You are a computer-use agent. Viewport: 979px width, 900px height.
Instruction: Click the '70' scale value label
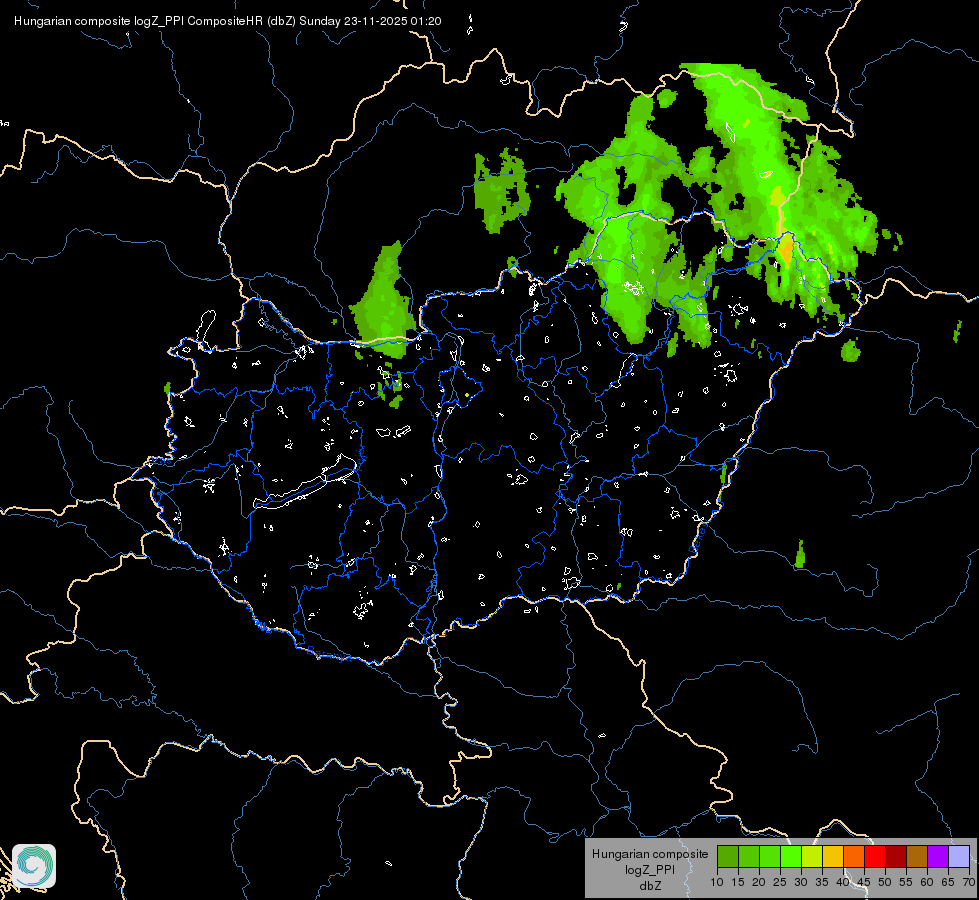click(969, 882)
